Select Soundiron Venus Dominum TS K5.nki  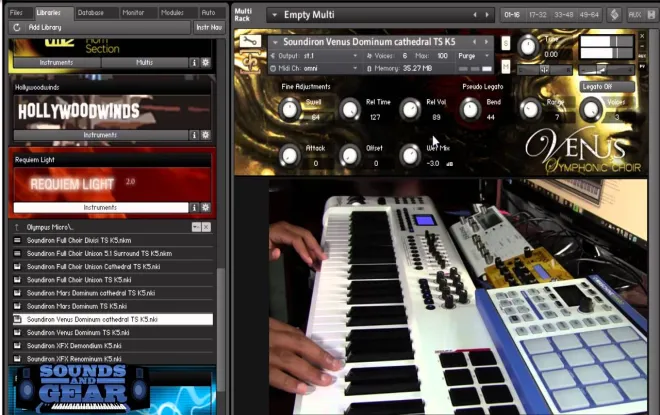click(113, 333)
